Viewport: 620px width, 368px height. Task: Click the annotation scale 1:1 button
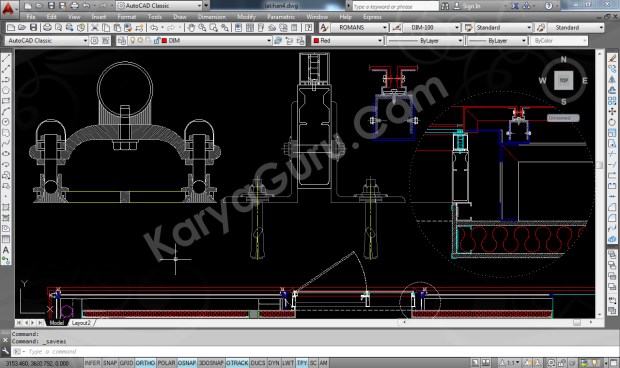[x=510, y=363]
